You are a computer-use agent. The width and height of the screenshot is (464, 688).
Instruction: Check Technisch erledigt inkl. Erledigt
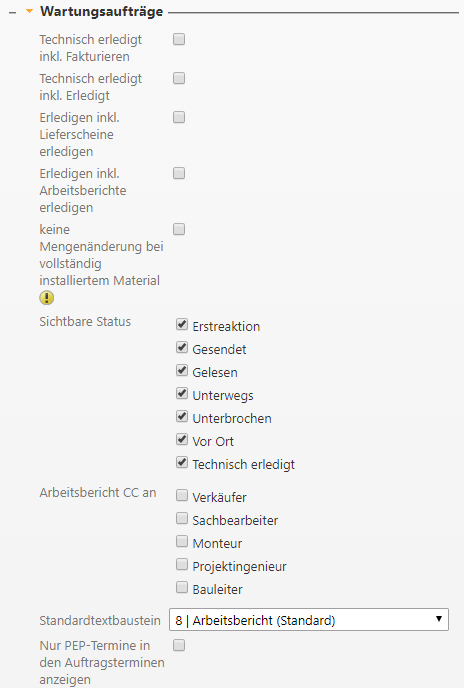click(179, 79)
